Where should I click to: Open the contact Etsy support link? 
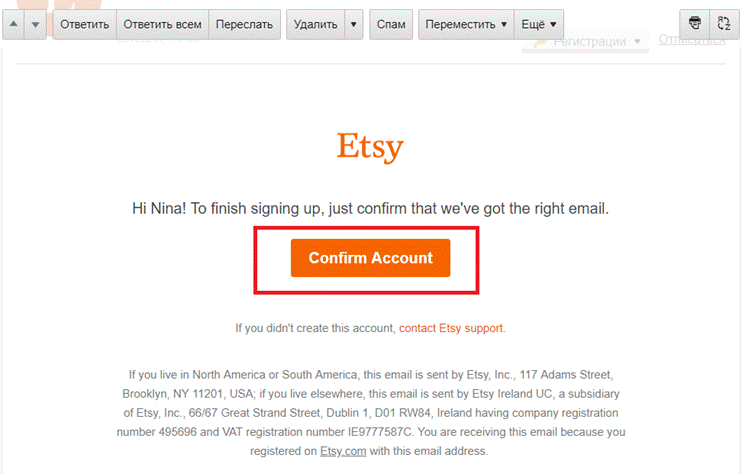451,328
